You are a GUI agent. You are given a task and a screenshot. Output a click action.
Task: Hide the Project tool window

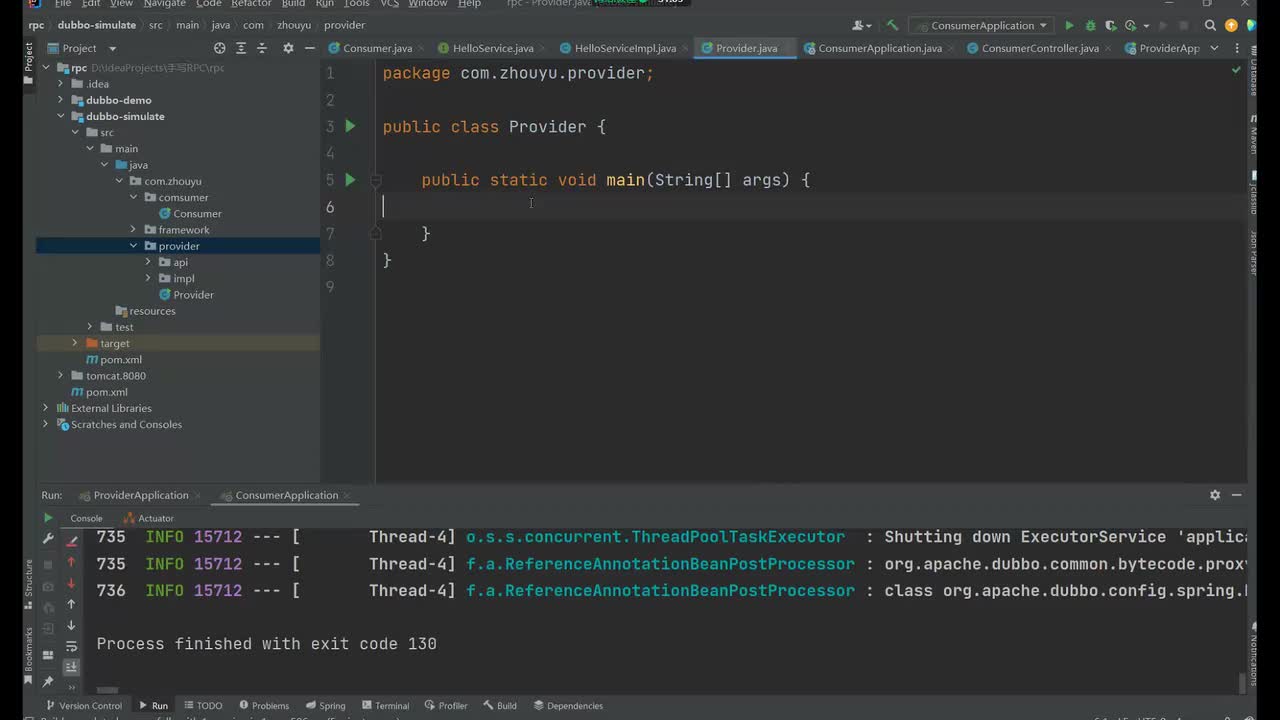(x=310, y=48)
